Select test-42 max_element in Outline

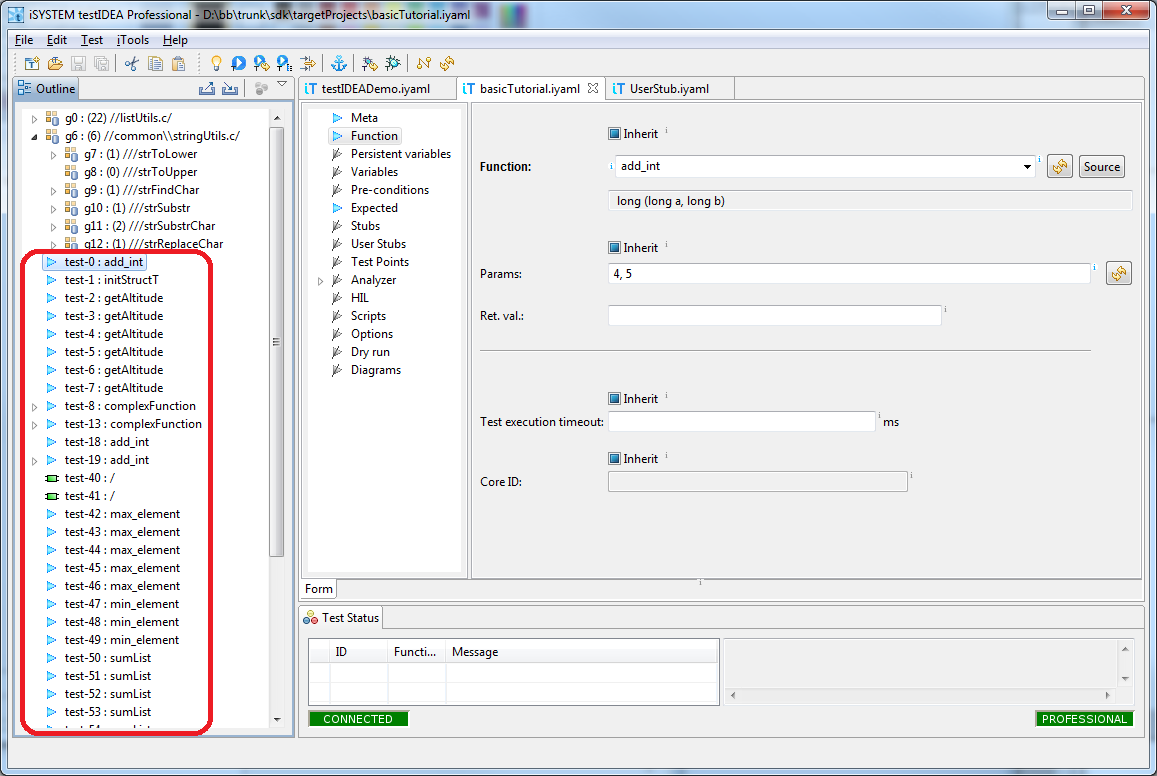point(122,514)
